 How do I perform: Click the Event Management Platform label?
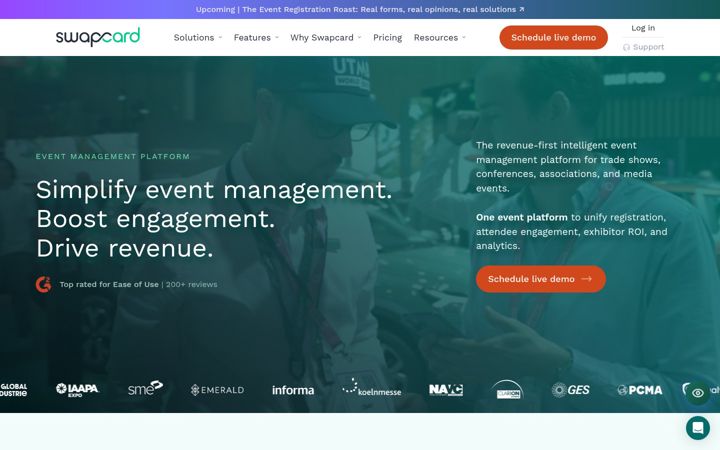(x=113, y=156)
